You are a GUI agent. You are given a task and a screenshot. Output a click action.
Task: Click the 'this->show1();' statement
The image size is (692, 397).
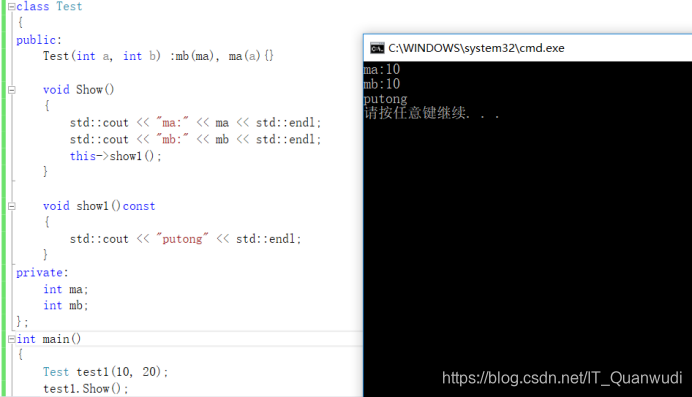pyautogui.click(x=116, y=156)
